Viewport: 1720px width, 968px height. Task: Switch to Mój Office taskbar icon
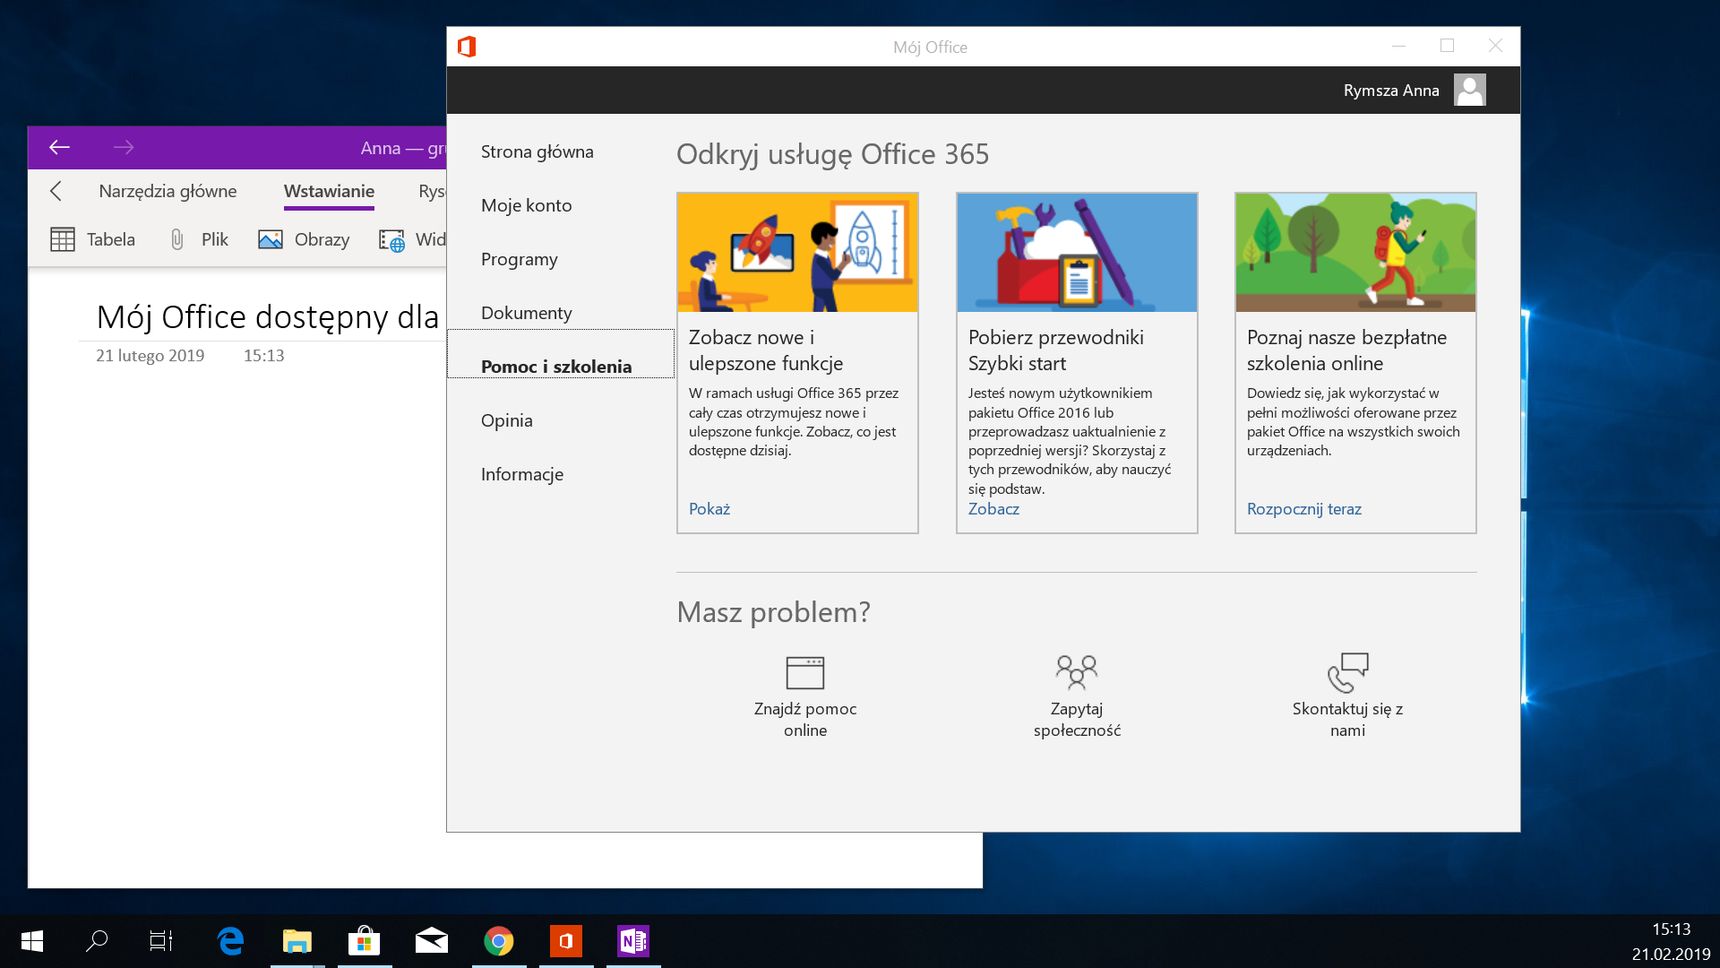[566, 941]
